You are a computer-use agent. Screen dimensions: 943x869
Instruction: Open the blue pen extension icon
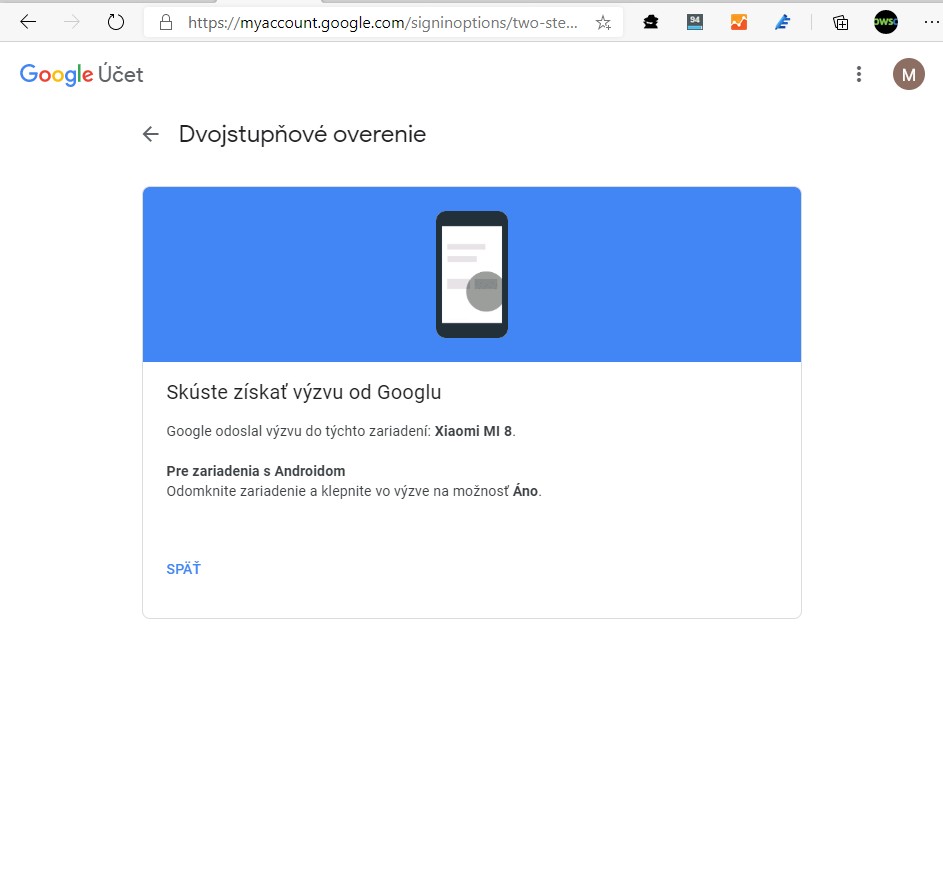(x=782, y=23)
